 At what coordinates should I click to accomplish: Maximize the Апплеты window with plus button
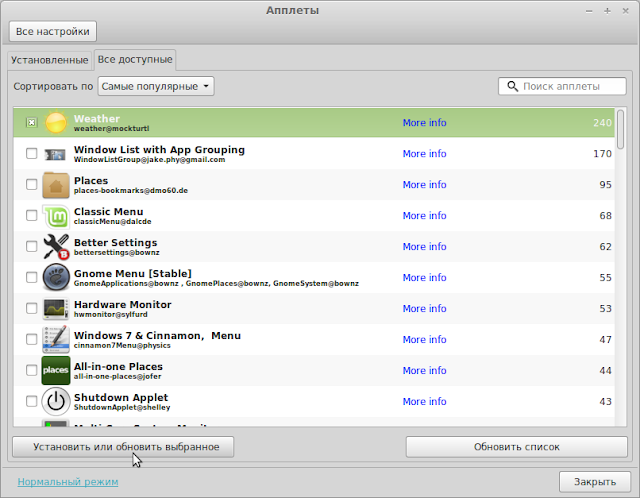(607, 11)
